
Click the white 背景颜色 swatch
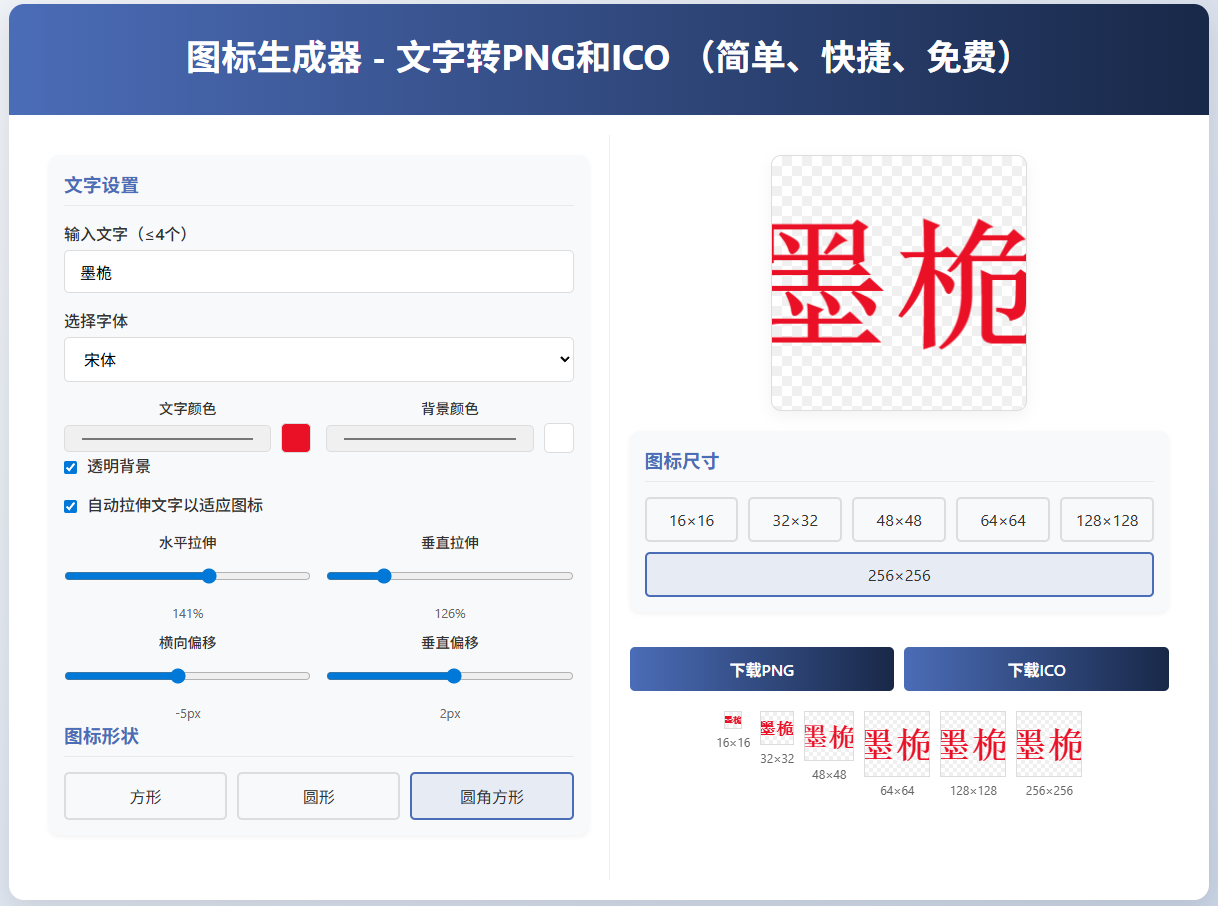[x=558, y=438]
